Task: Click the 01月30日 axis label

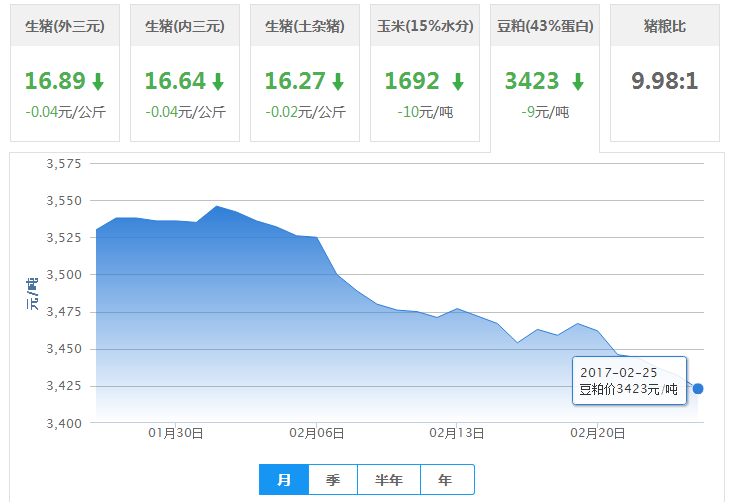Action: (176, 433)
